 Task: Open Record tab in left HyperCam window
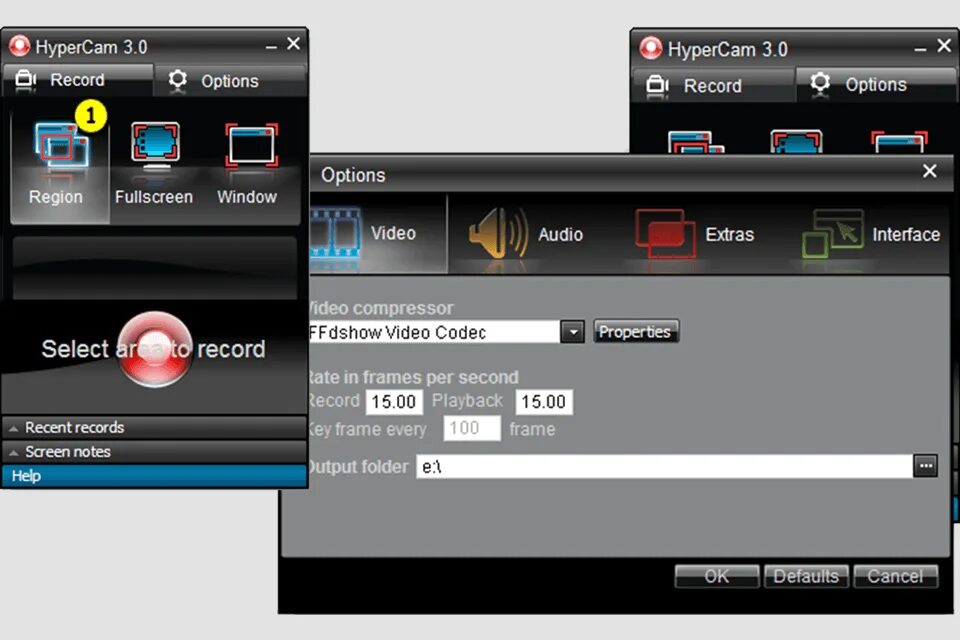pos(77,80)
